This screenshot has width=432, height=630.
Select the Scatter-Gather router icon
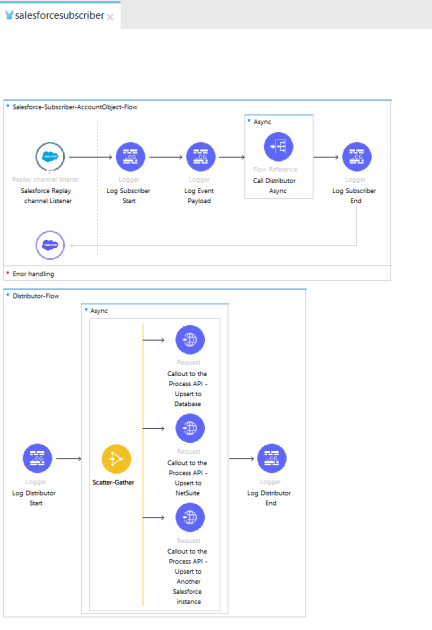pyautogui.click(x=116, y=459)
